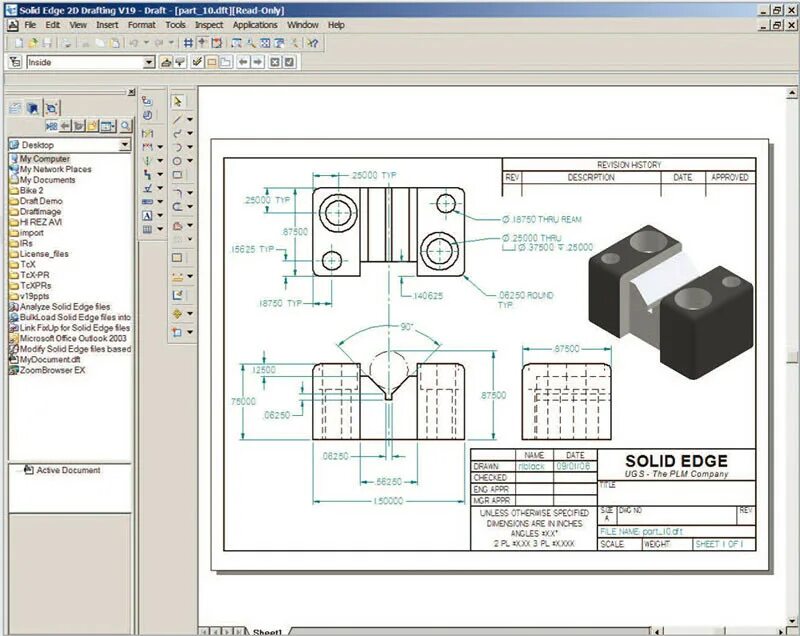Open the Insert menu
The height and width of the screenshot is (636, 800).
click(x=107, y=25)
